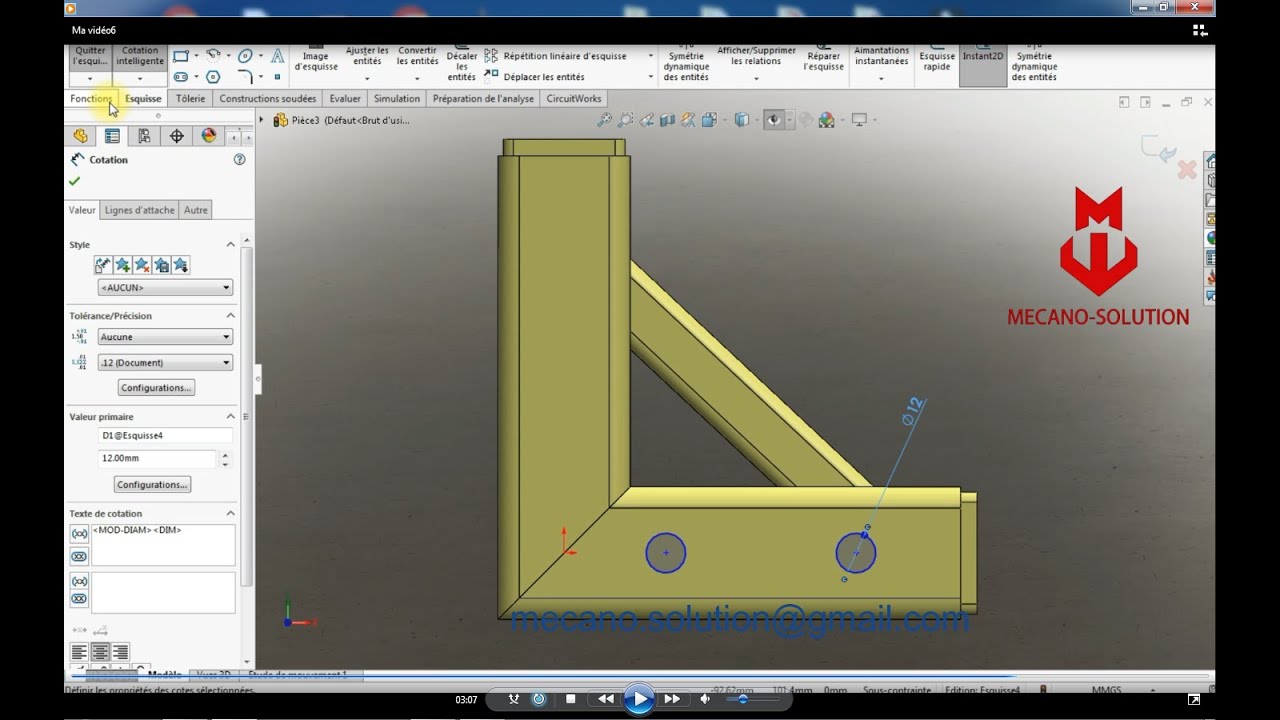Apply default attributes to the dimension style
The height and width of the screenshot is (720, 1280).
tap(103, 265)
